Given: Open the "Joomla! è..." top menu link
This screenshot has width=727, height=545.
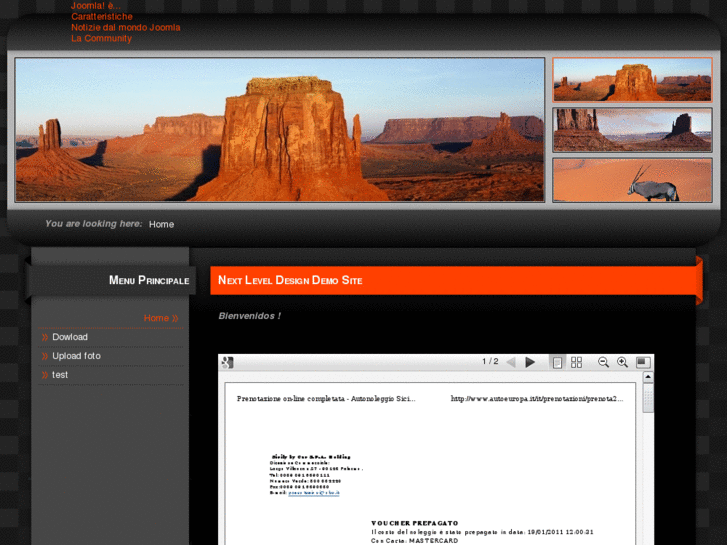Looking at the screenshot, I should tap(96, 6).
